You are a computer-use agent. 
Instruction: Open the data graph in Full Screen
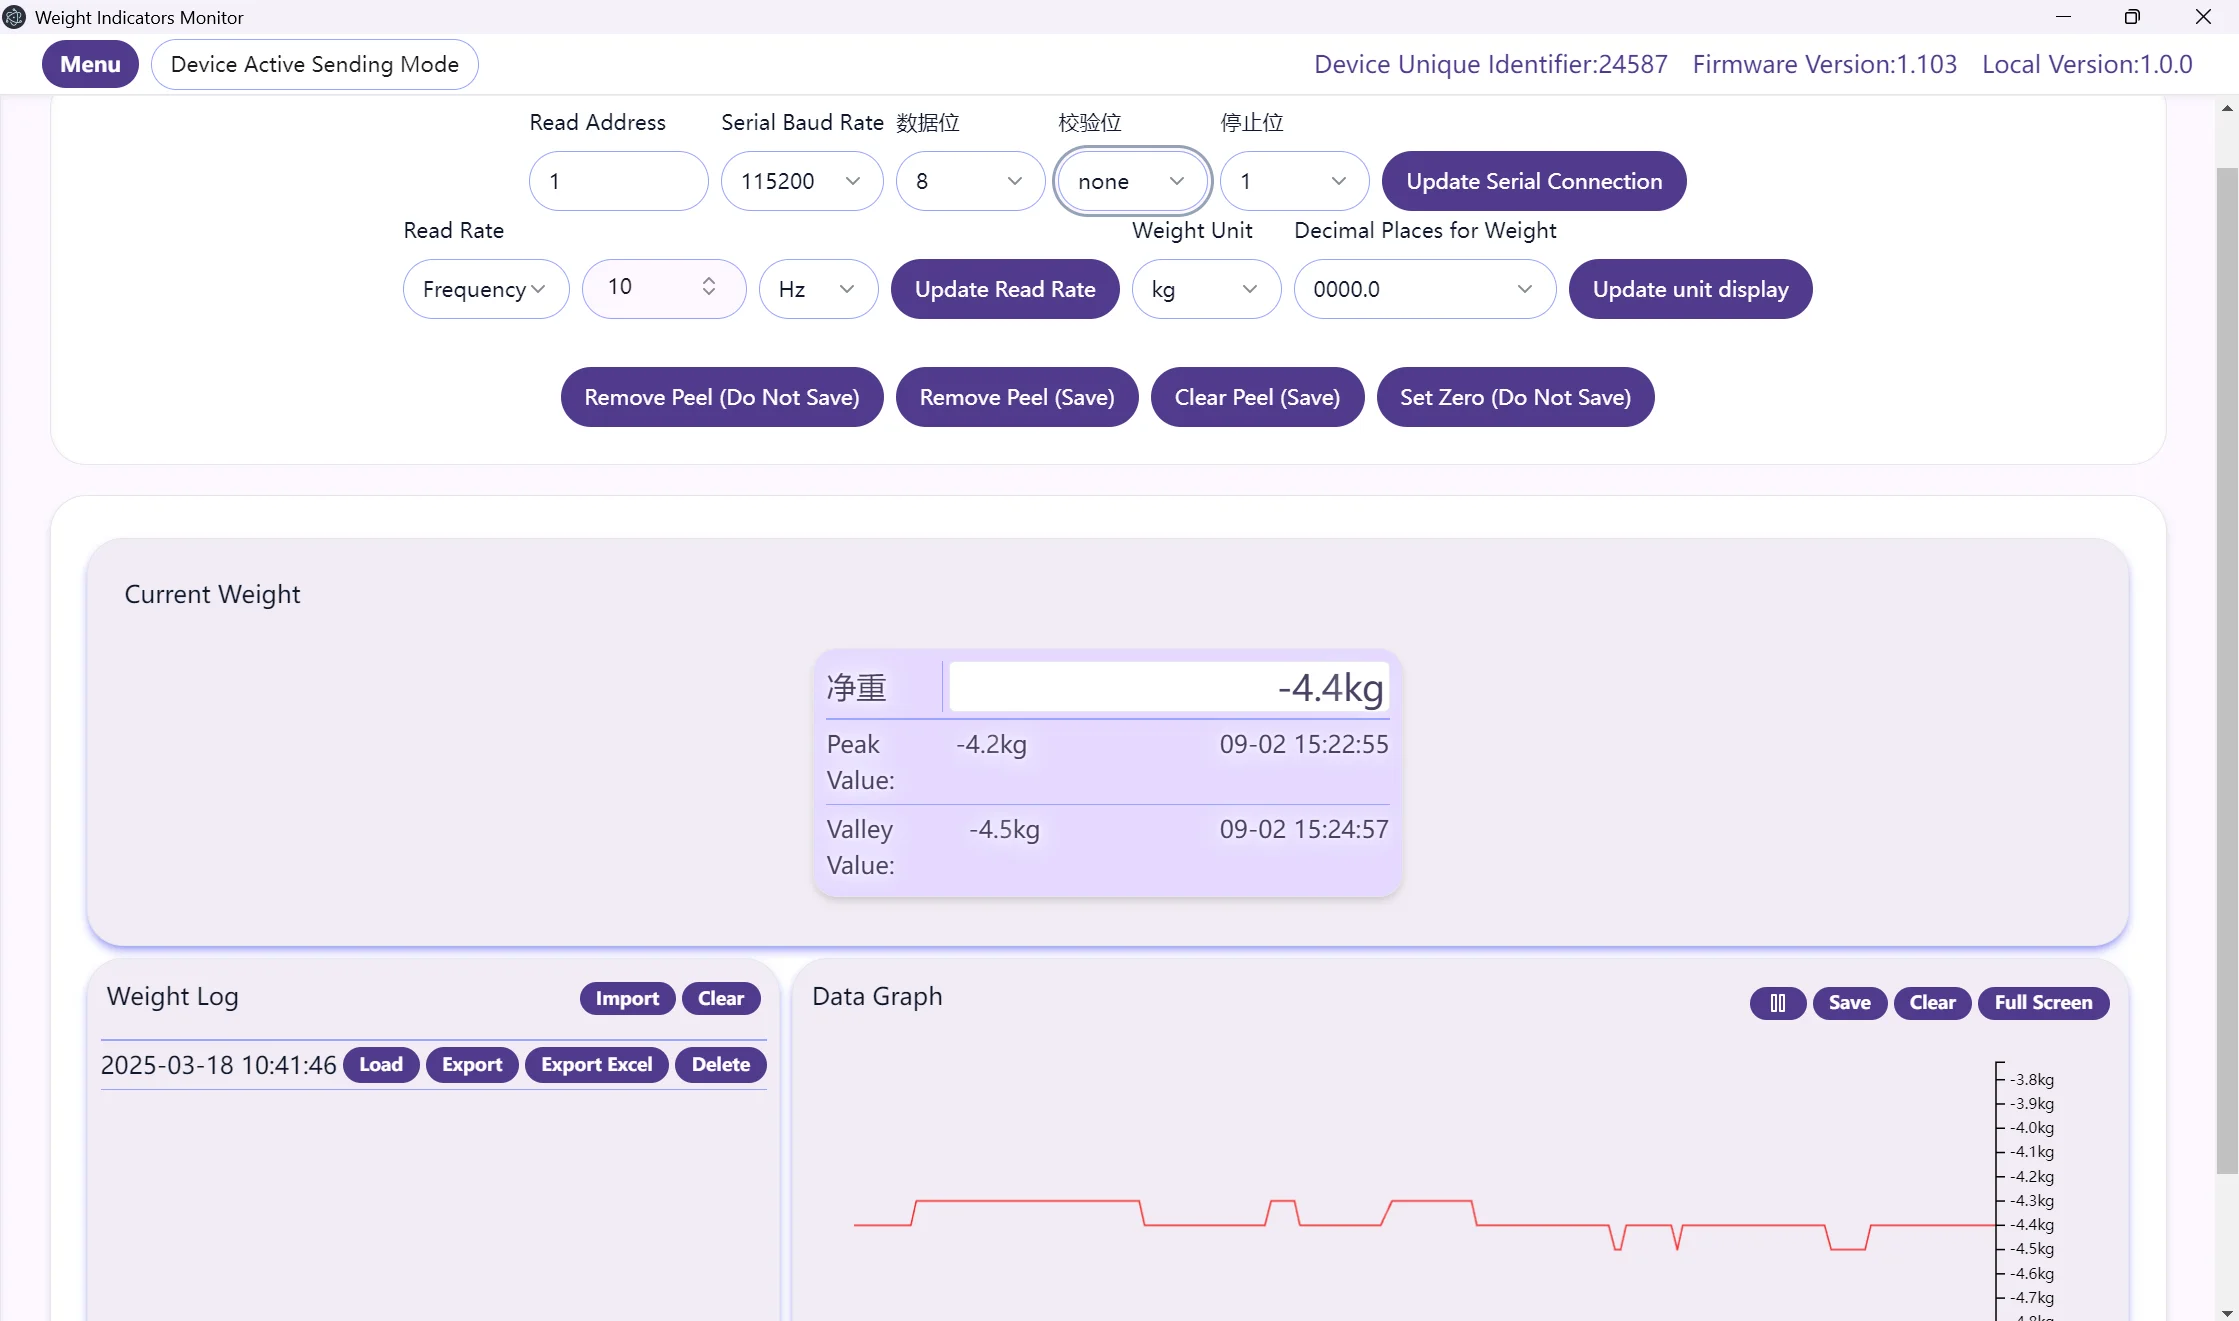(2042, 1002)
